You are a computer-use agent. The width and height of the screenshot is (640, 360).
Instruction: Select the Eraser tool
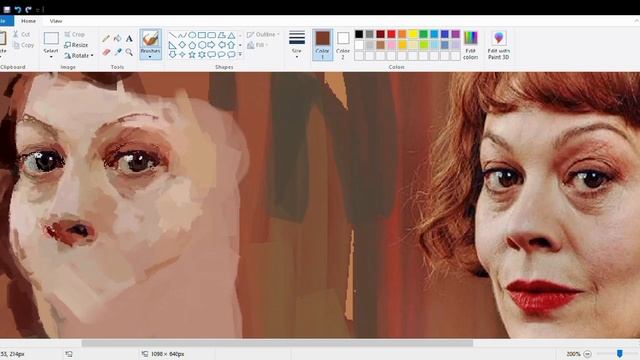(106, 52)
